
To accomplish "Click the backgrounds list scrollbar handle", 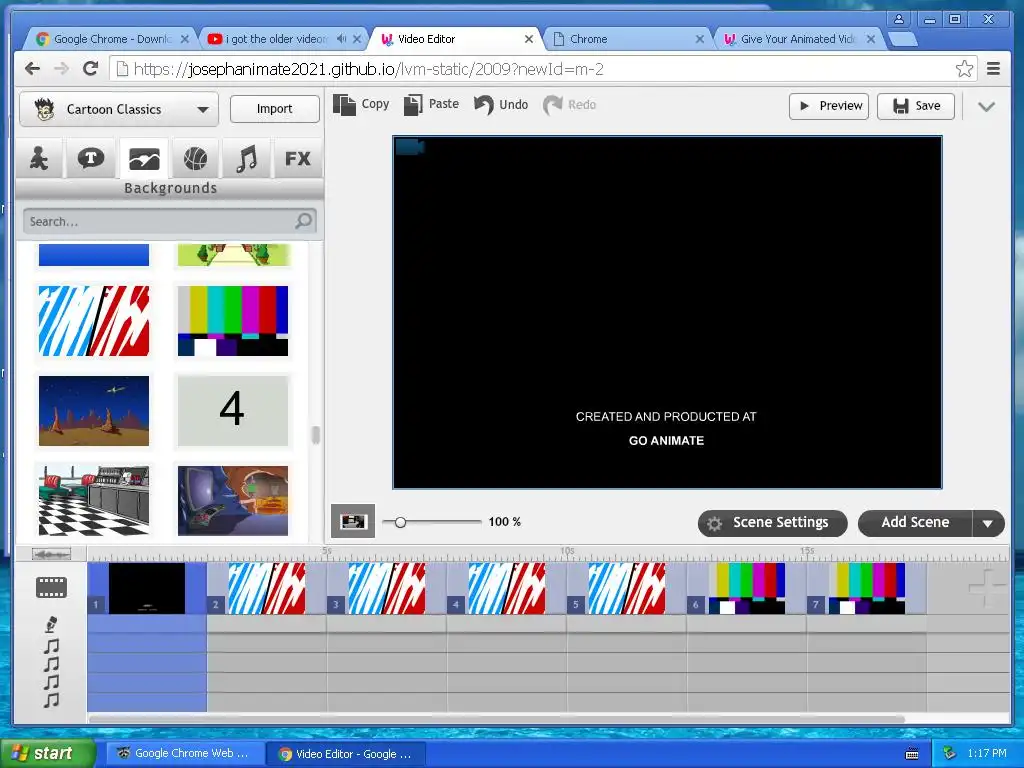I will tap(315, 435).
